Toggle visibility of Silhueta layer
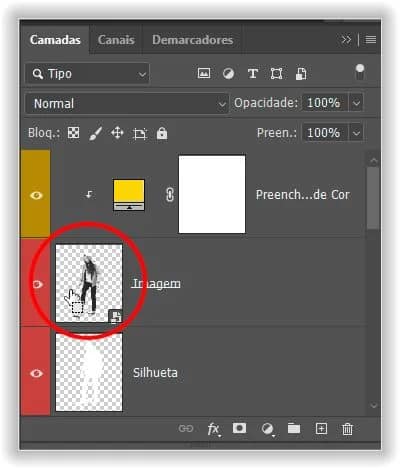Viewport: 400px width, 469px height. (36, 373)
